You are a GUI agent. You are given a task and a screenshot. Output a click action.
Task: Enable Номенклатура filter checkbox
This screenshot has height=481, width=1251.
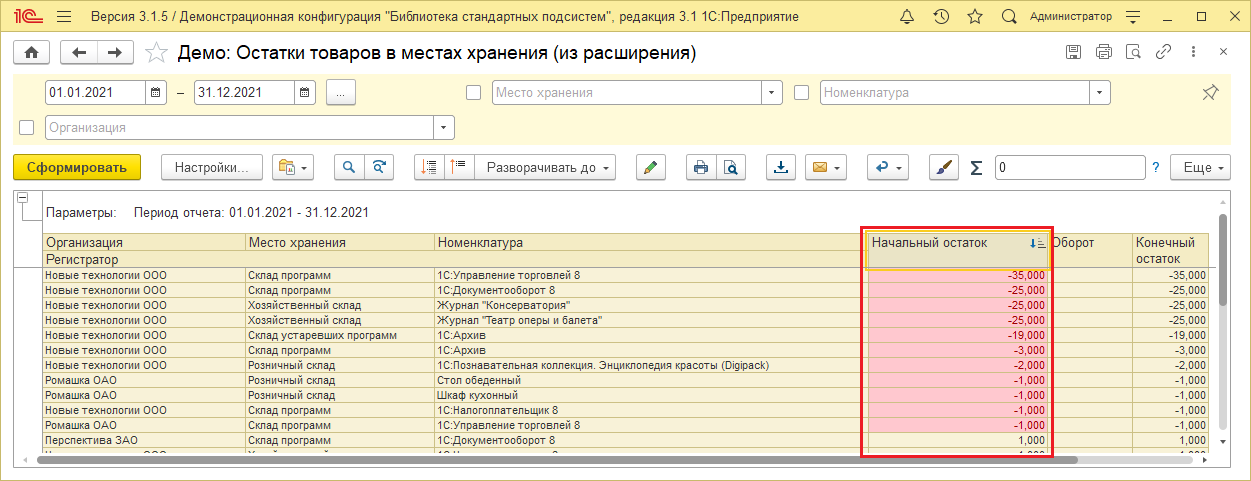click(801, 93)
